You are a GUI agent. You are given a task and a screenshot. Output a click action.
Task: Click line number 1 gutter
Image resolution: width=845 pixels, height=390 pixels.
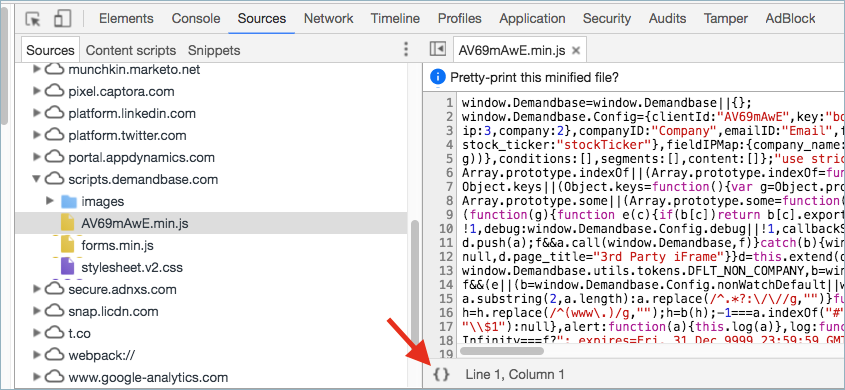pos(449,102)
